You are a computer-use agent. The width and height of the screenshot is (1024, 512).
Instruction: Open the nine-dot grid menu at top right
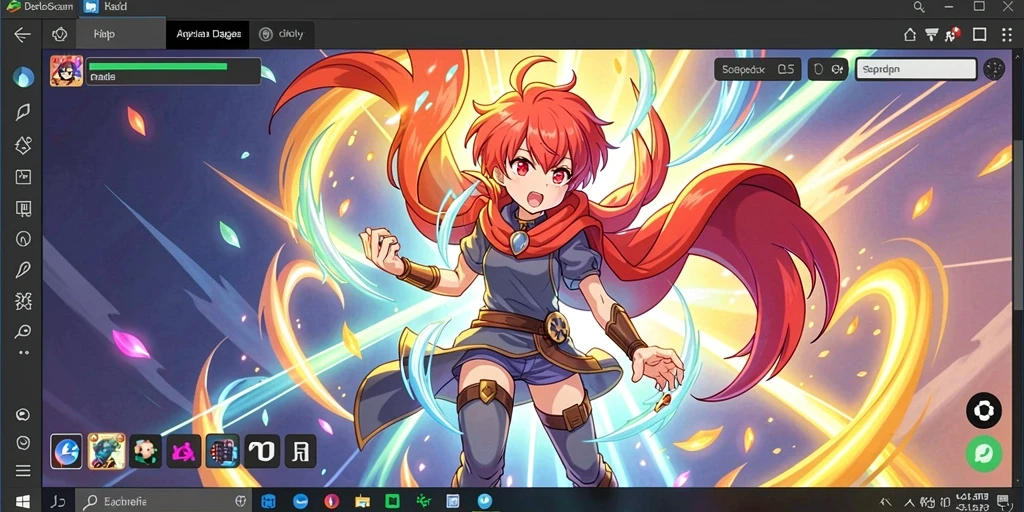[1006, 35]
